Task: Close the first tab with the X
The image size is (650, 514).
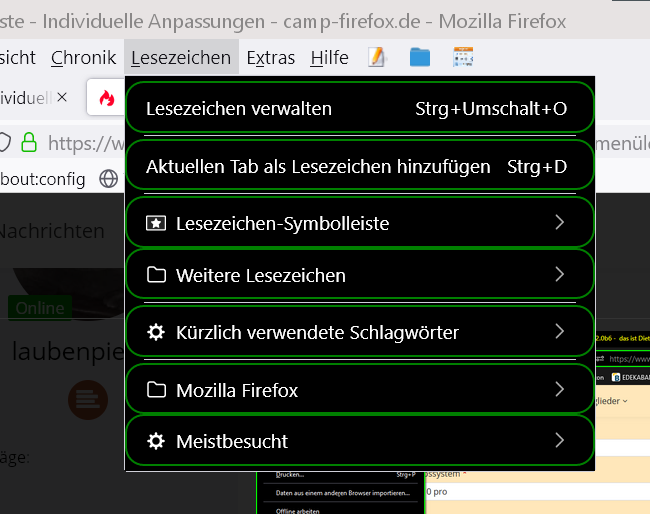Action: (62, 97)
